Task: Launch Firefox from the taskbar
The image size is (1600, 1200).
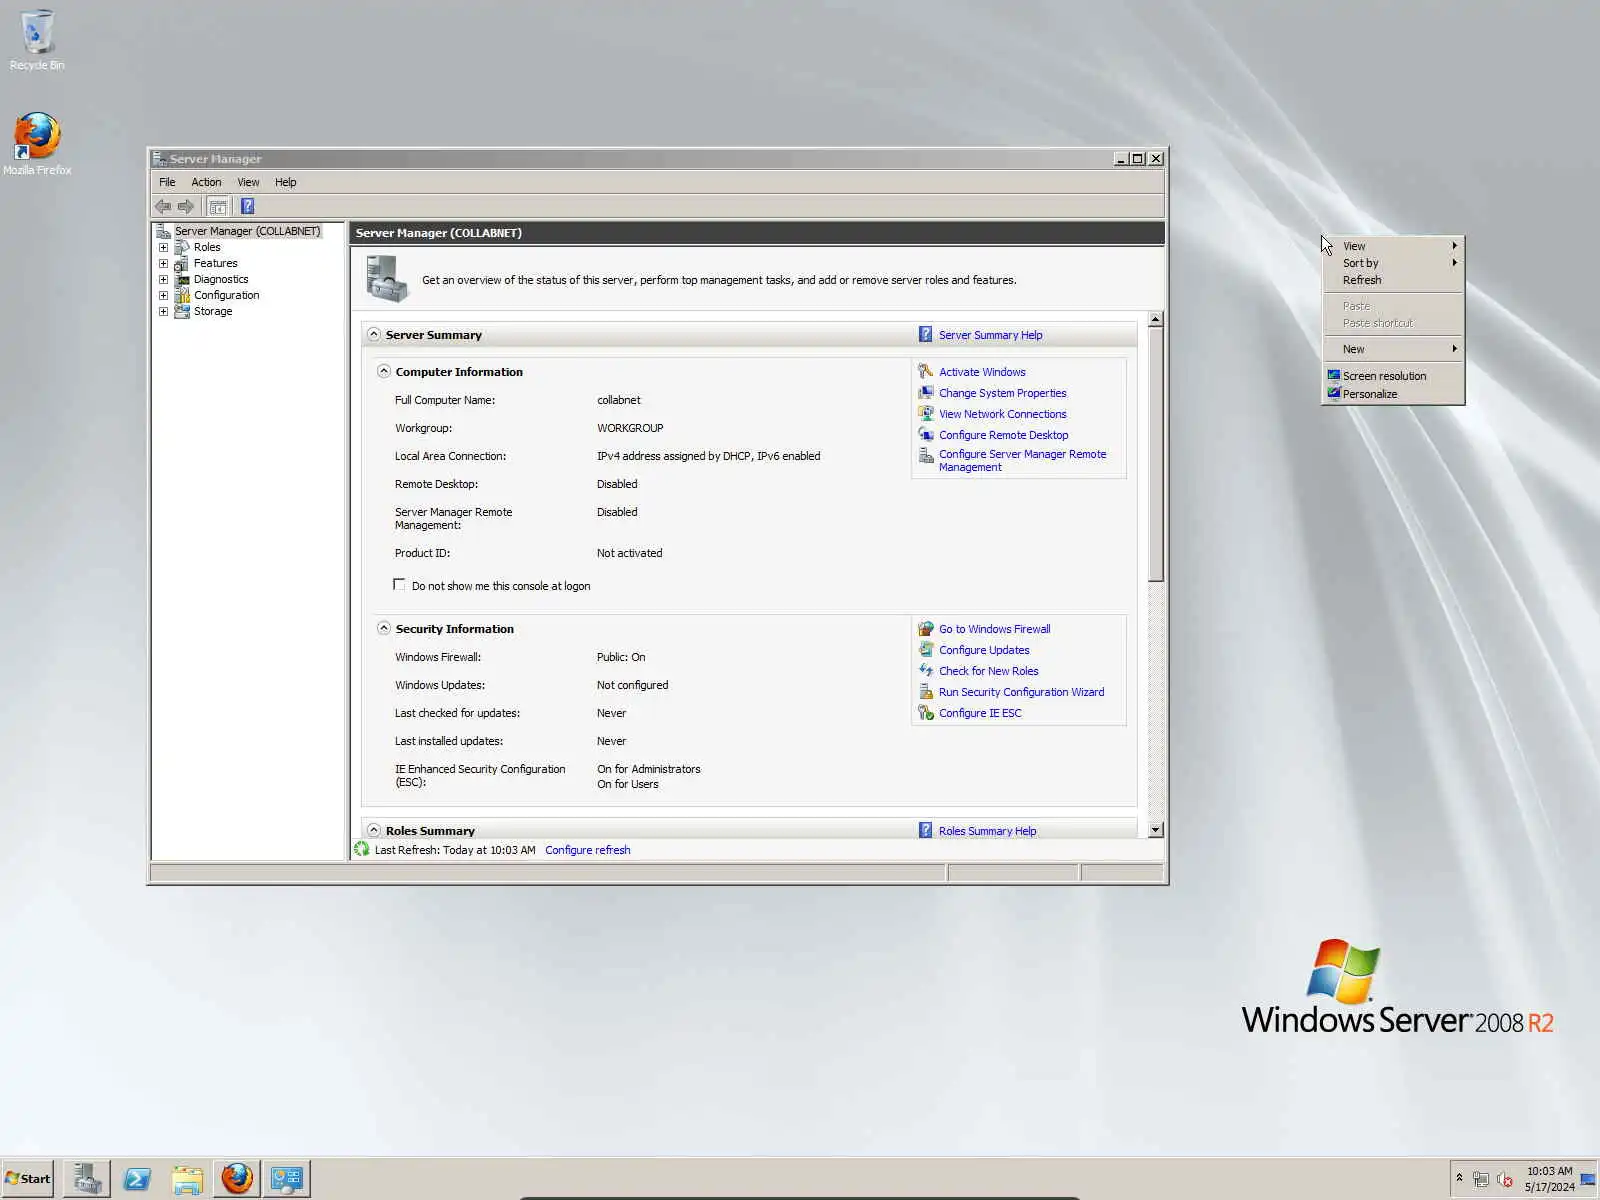Action: pos(237,1179)
